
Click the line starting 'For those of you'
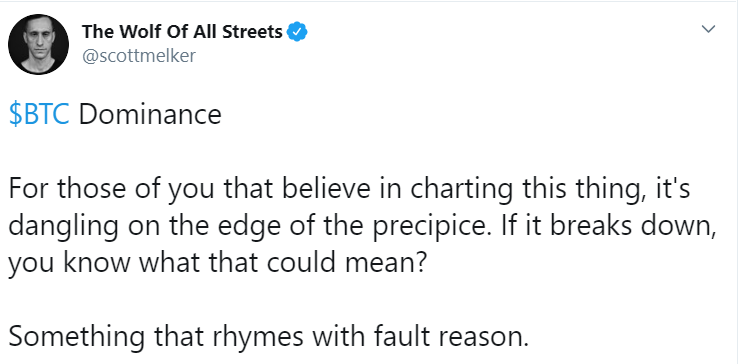coord(350,190)
